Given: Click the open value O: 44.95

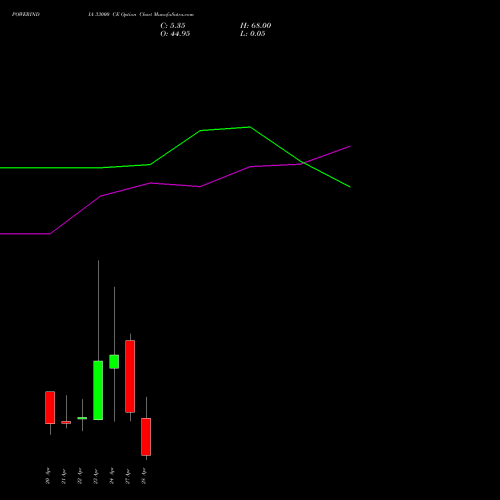Looking at the screenshot, I should pos(175,34).
